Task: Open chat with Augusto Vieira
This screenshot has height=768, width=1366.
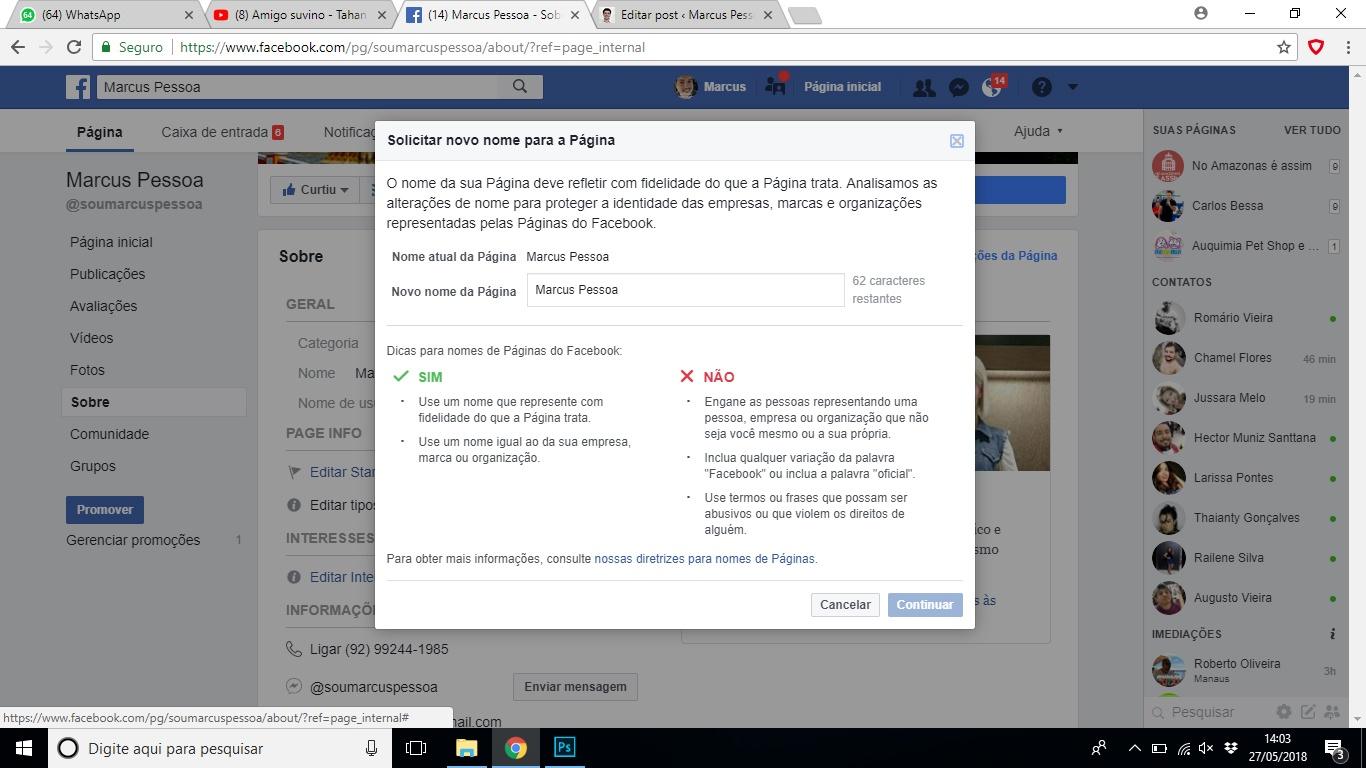Action: click(1246, 598)
